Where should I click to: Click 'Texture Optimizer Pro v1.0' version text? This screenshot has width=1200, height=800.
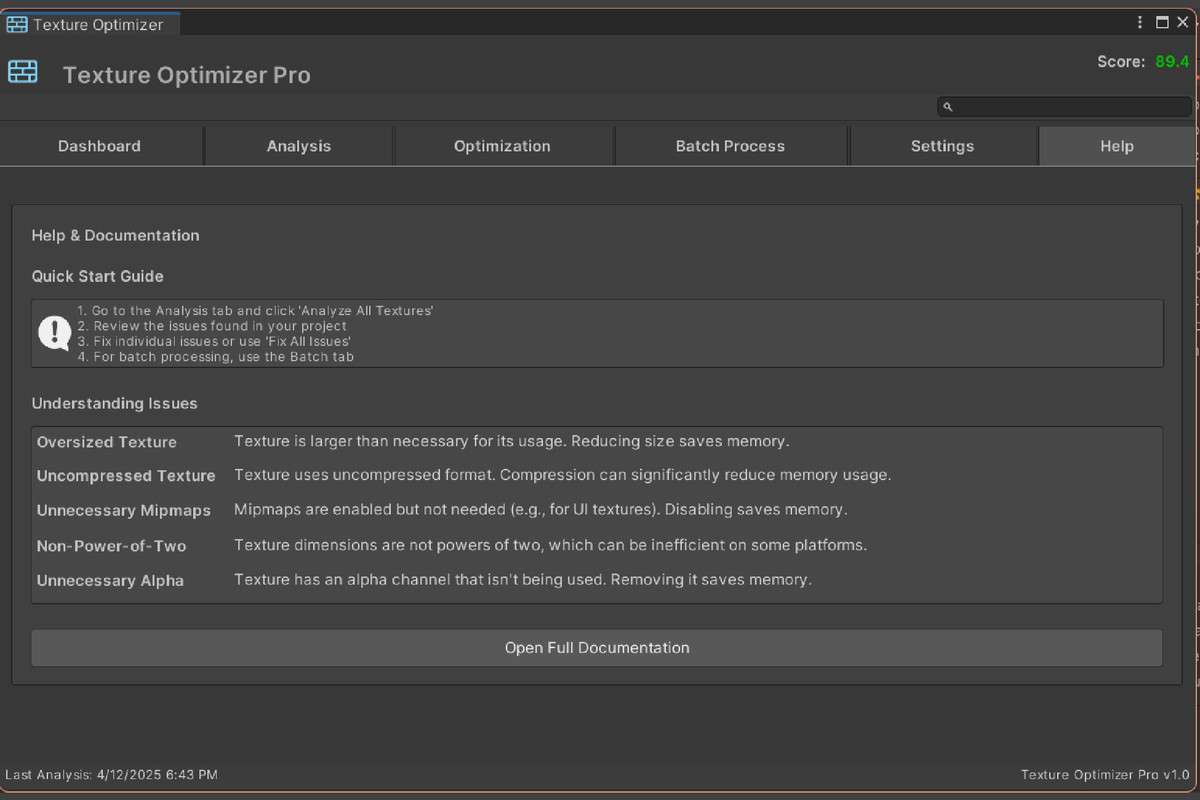1105,775
